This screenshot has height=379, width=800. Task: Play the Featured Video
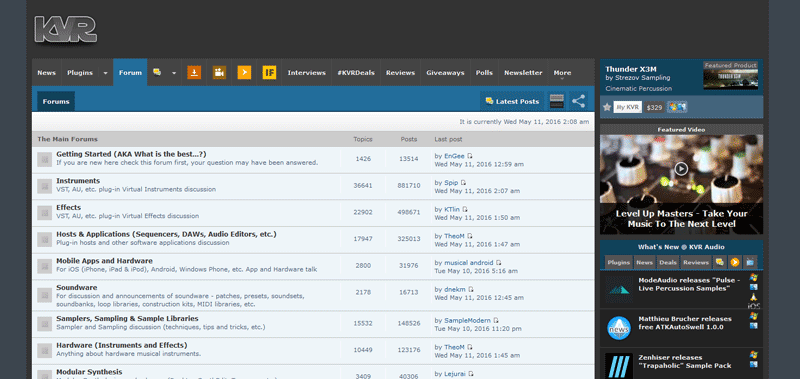coord(681,168)
